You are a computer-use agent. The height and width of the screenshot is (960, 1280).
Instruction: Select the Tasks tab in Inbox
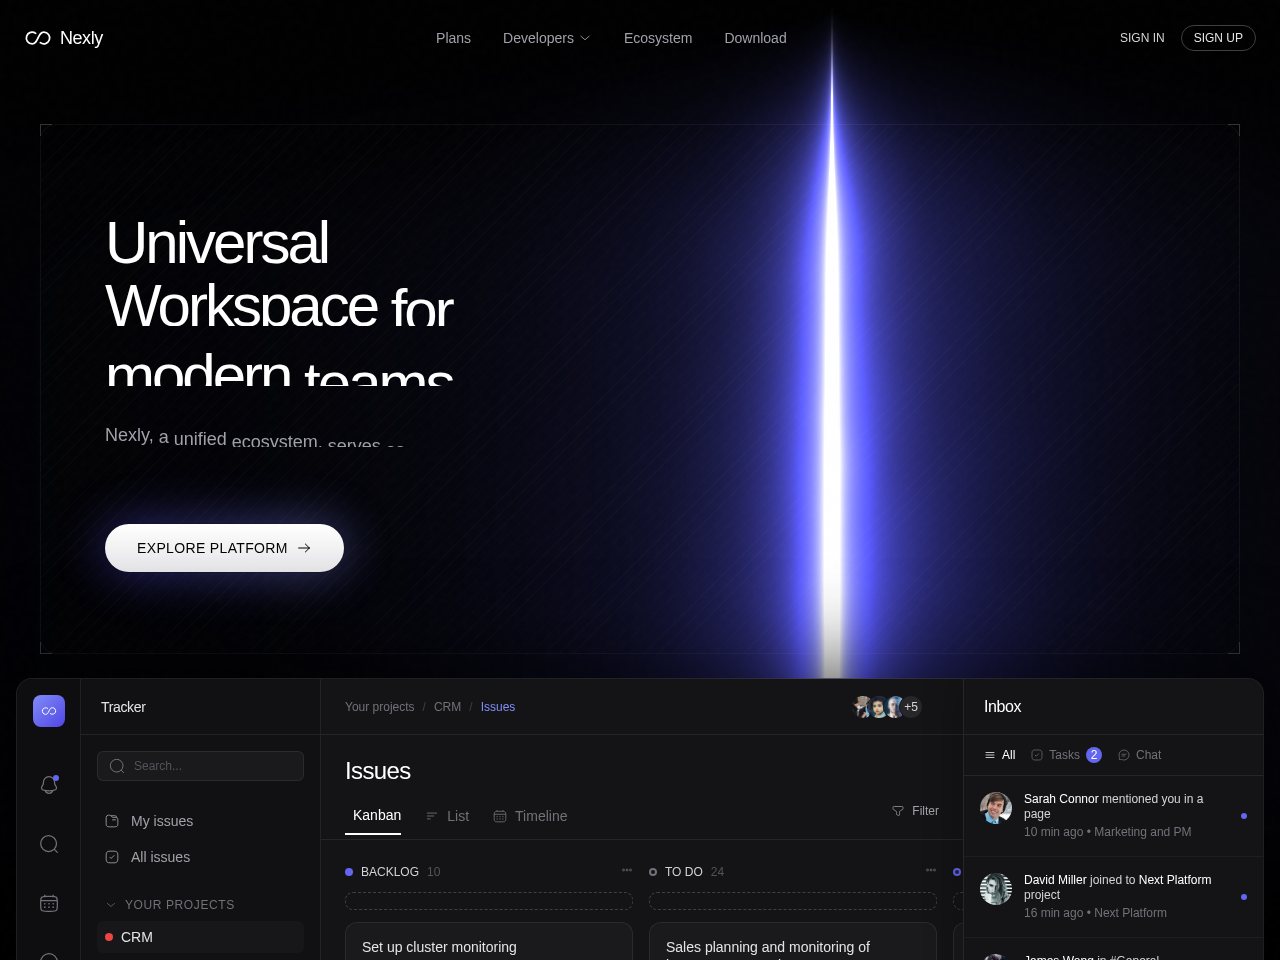coord(1065,755)
